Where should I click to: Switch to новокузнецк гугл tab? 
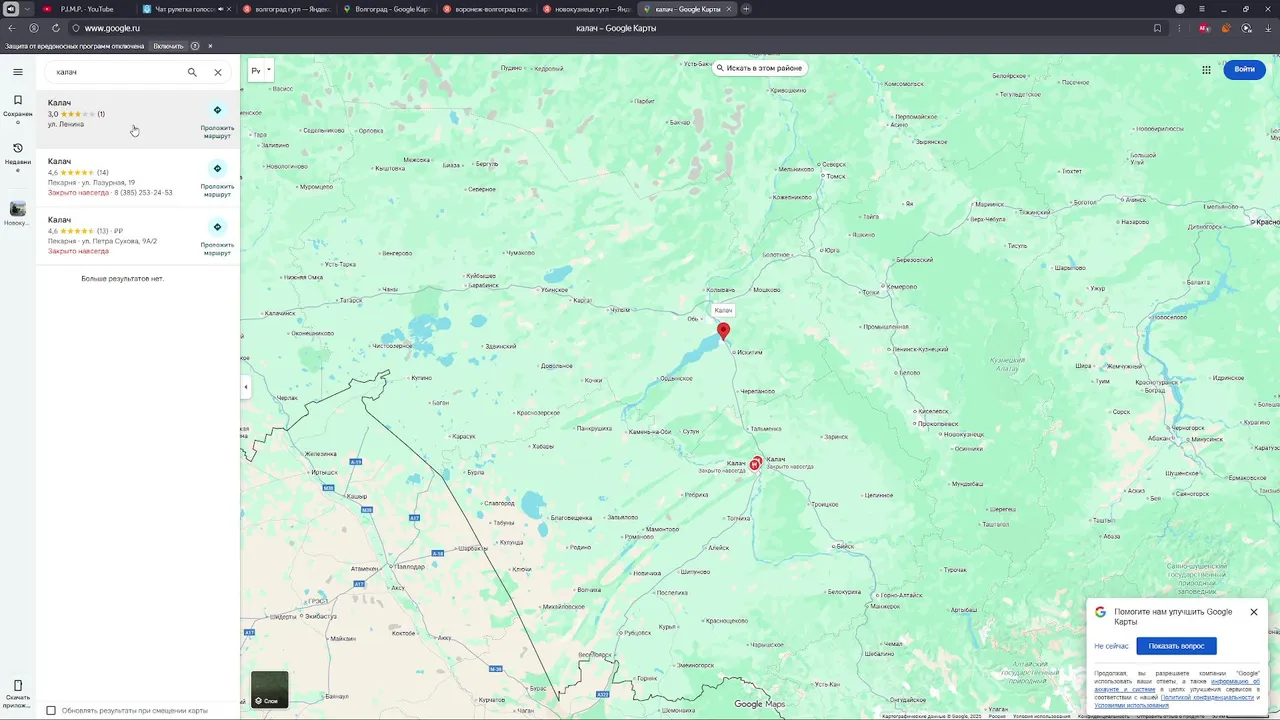[x=585, y=9]
